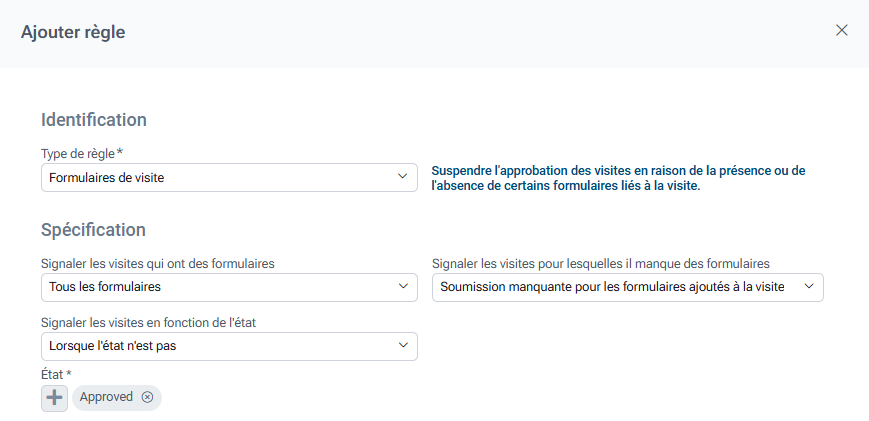Remove the Approved chip with its x icon
The height and width of the screenshot is (421, 869).
148,397
